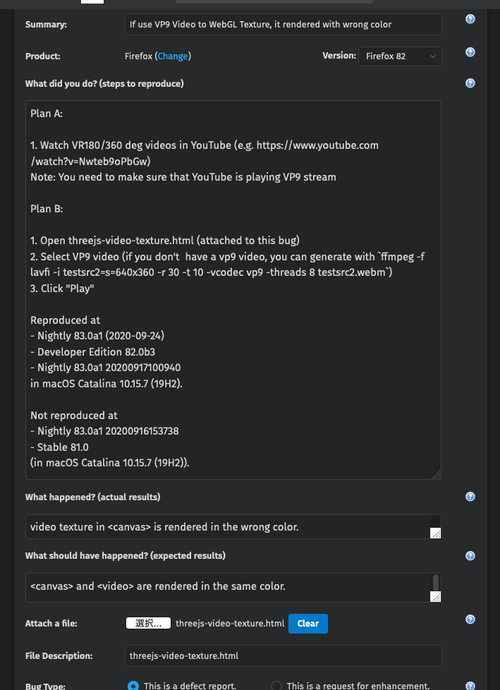
Task: Click inside steps to reproduce textarea
Action: tap(233, 290)
